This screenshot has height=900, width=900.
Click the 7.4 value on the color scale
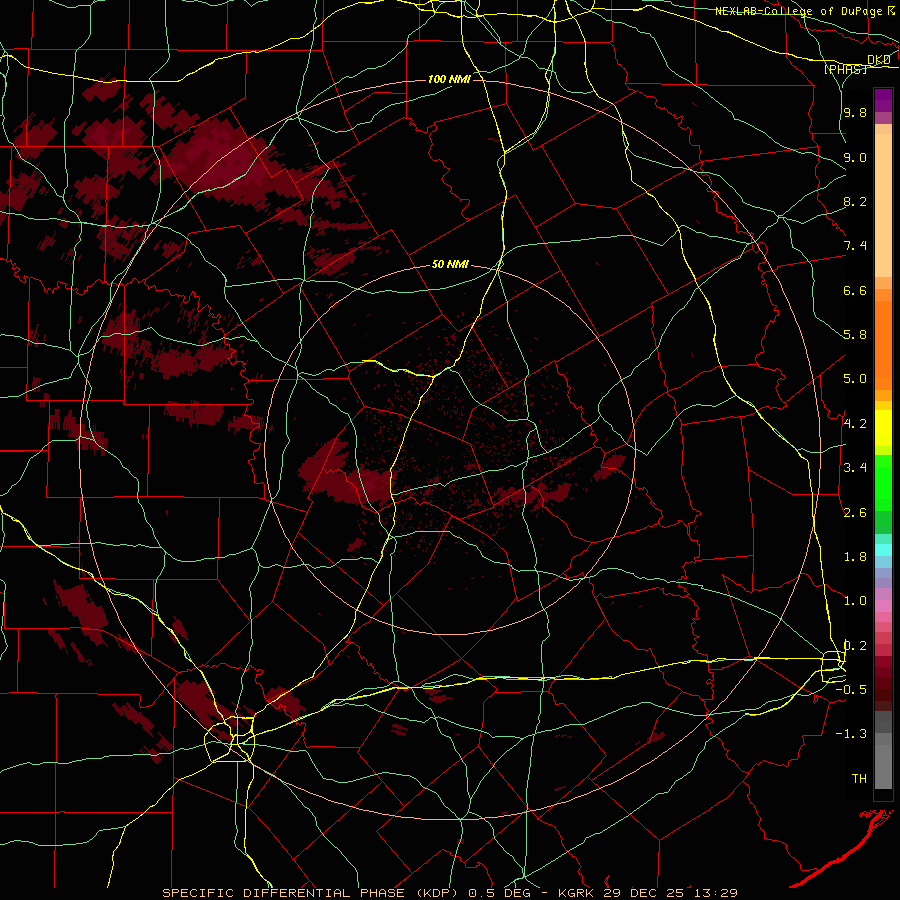coord(855,246)
